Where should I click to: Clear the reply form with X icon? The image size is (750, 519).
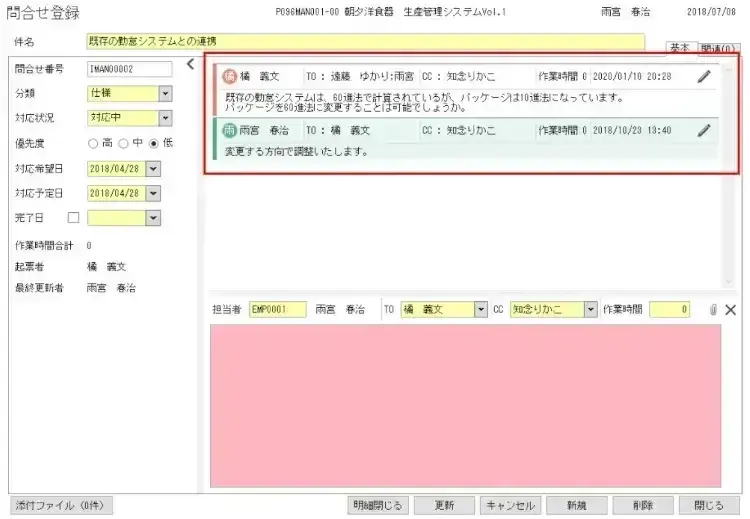click(730, 310)
